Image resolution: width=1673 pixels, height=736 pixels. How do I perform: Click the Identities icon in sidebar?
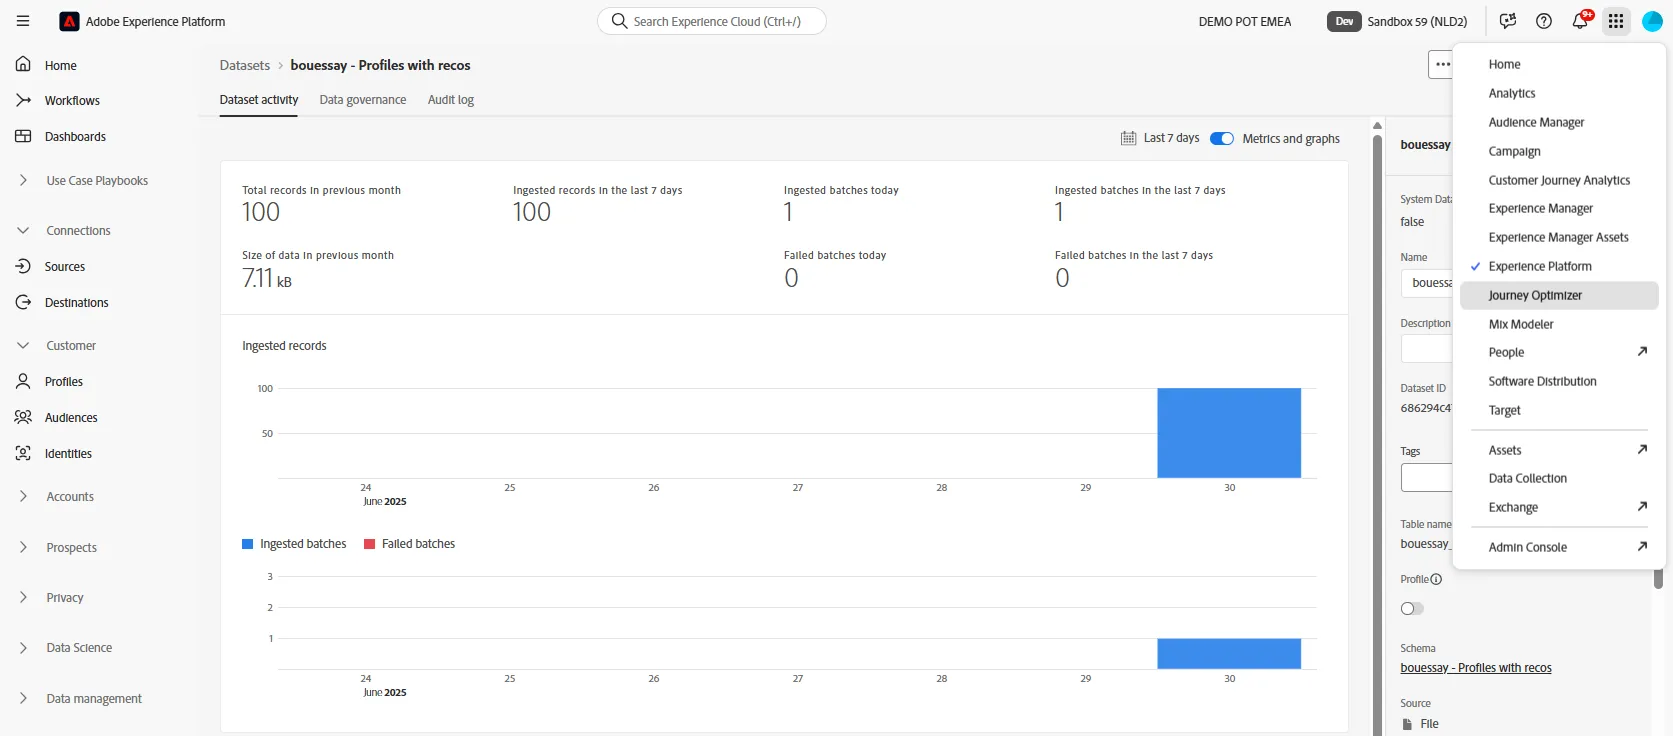[23, 453]
